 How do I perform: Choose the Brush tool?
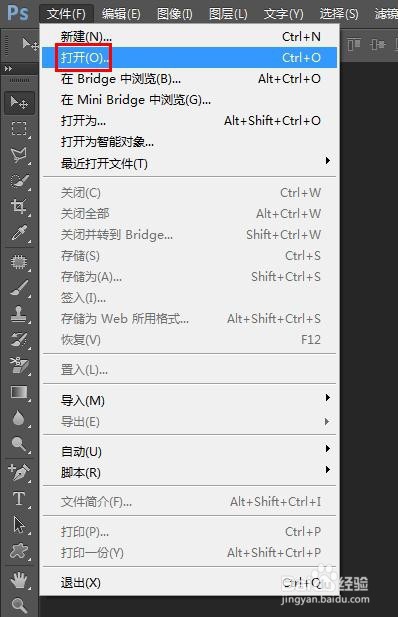[19, 288]
